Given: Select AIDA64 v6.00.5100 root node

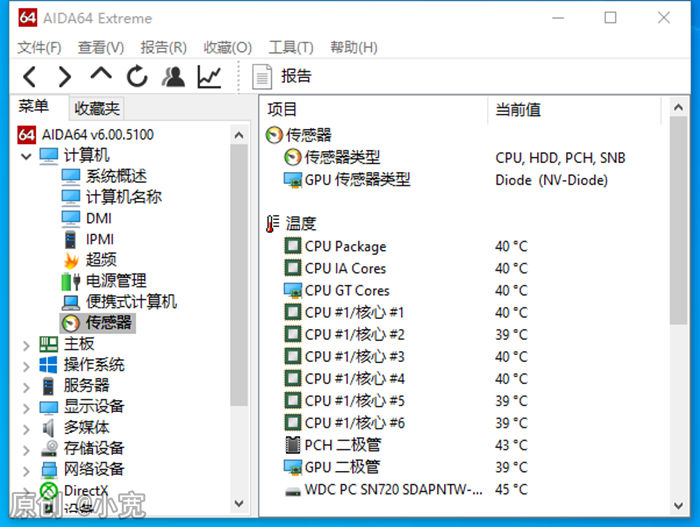Looking at the screenshot, I should 86,134.
